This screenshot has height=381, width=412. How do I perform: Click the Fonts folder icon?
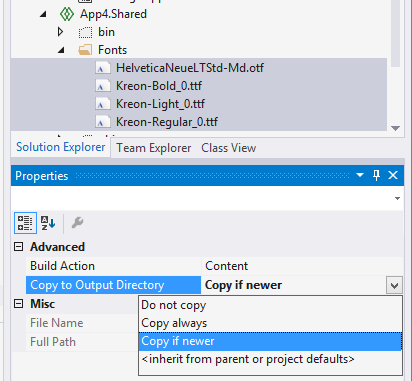coord(85,50)
